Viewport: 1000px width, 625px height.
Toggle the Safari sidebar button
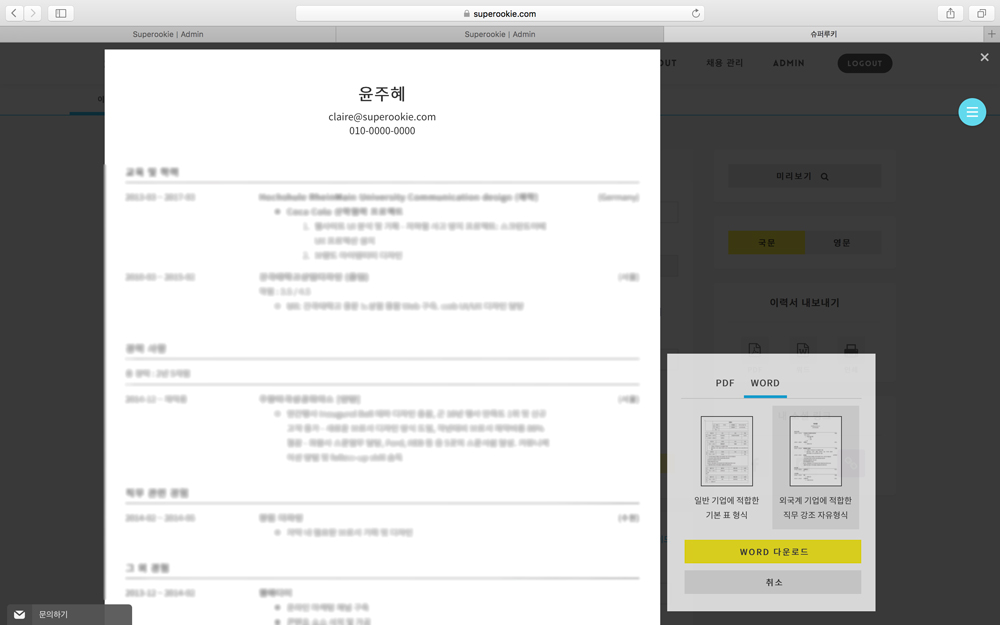click(x=61, y=13)
